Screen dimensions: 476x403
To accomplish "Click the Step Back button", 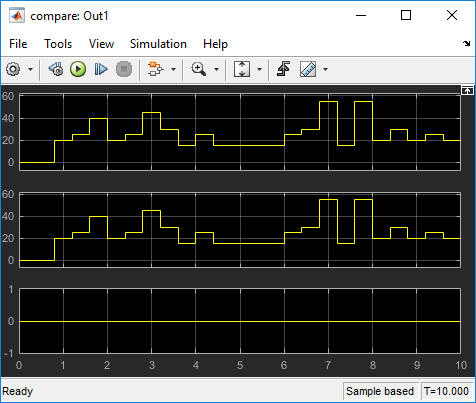I will point(56,69).
